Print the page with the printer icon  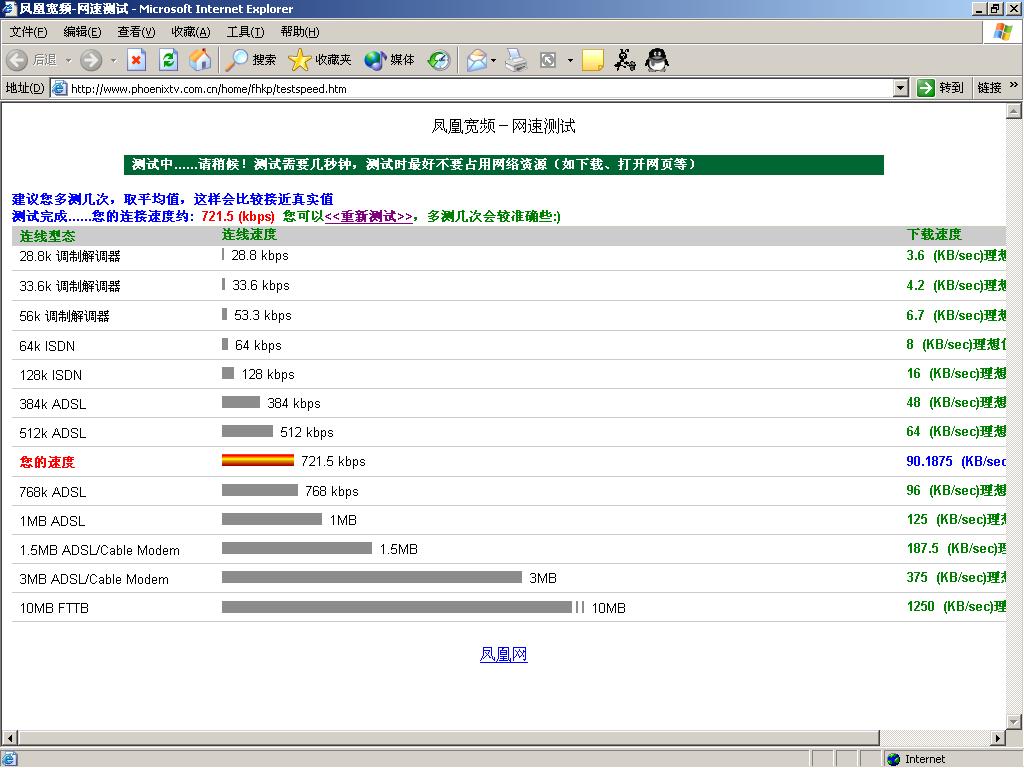516,60
